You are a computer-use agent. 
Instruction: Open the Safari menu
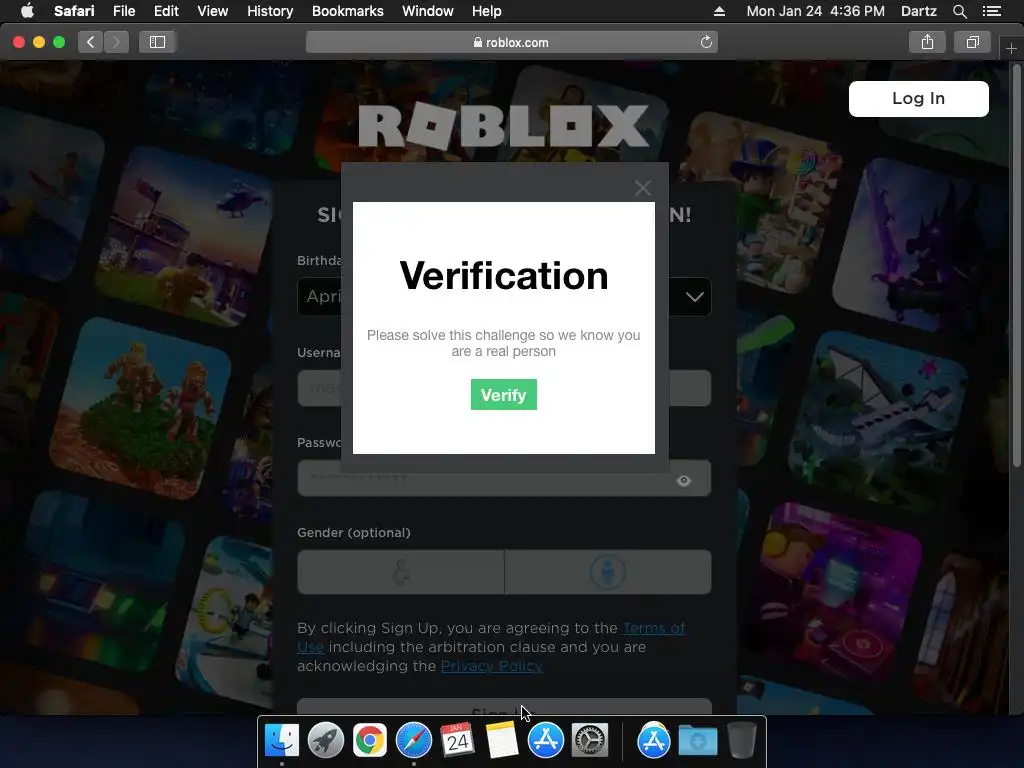[x=74, y=11]
